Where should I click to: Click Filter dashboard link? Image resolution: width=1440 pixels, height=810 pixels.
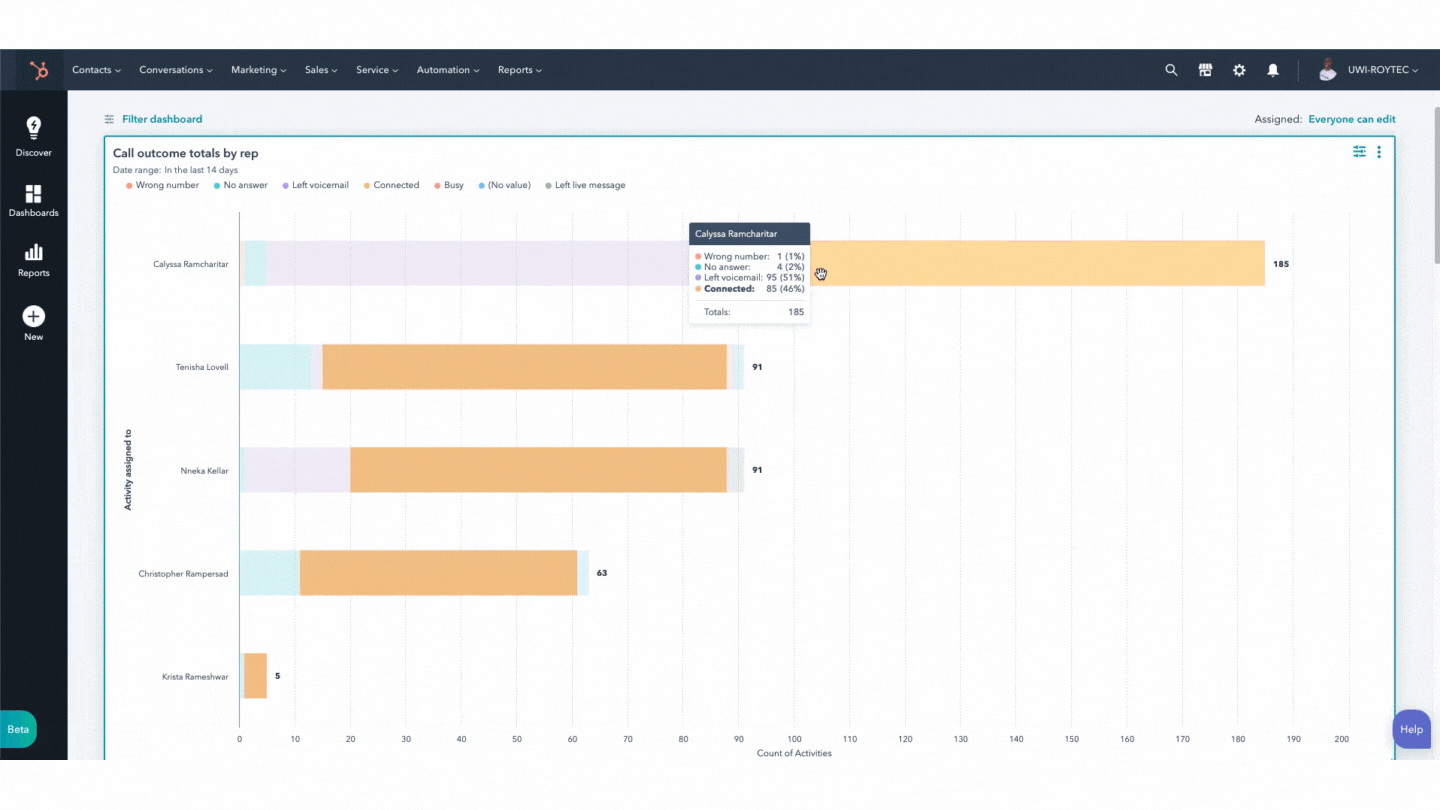[161, 119]
